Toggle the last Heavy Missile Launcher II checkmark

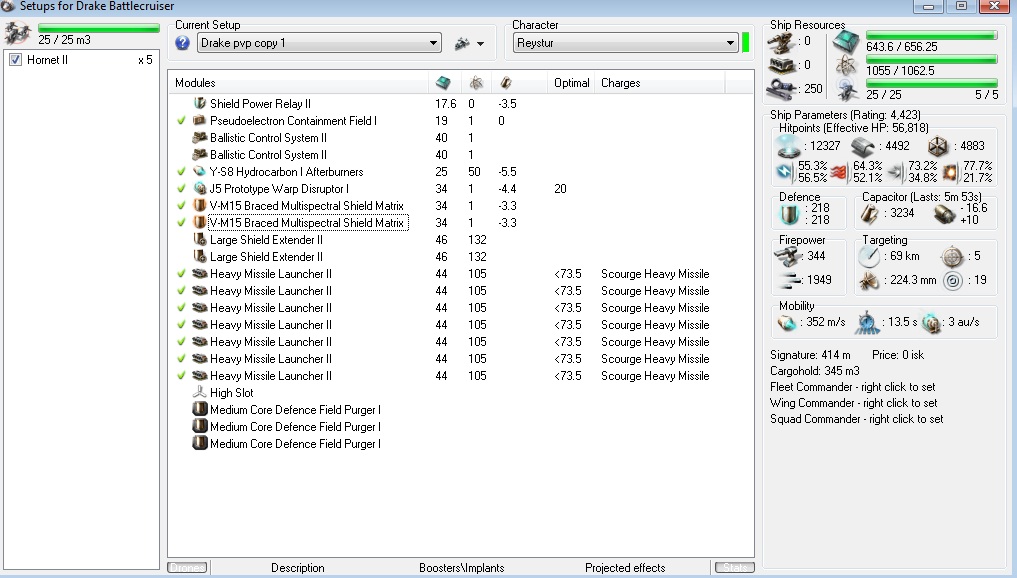tap(182, 376)
